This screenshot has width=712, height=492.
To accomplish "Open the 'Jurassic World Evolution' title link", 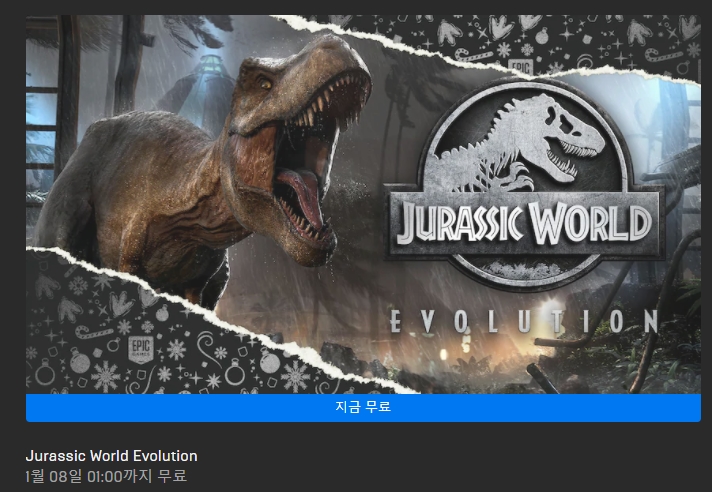I will pos(111,456).
